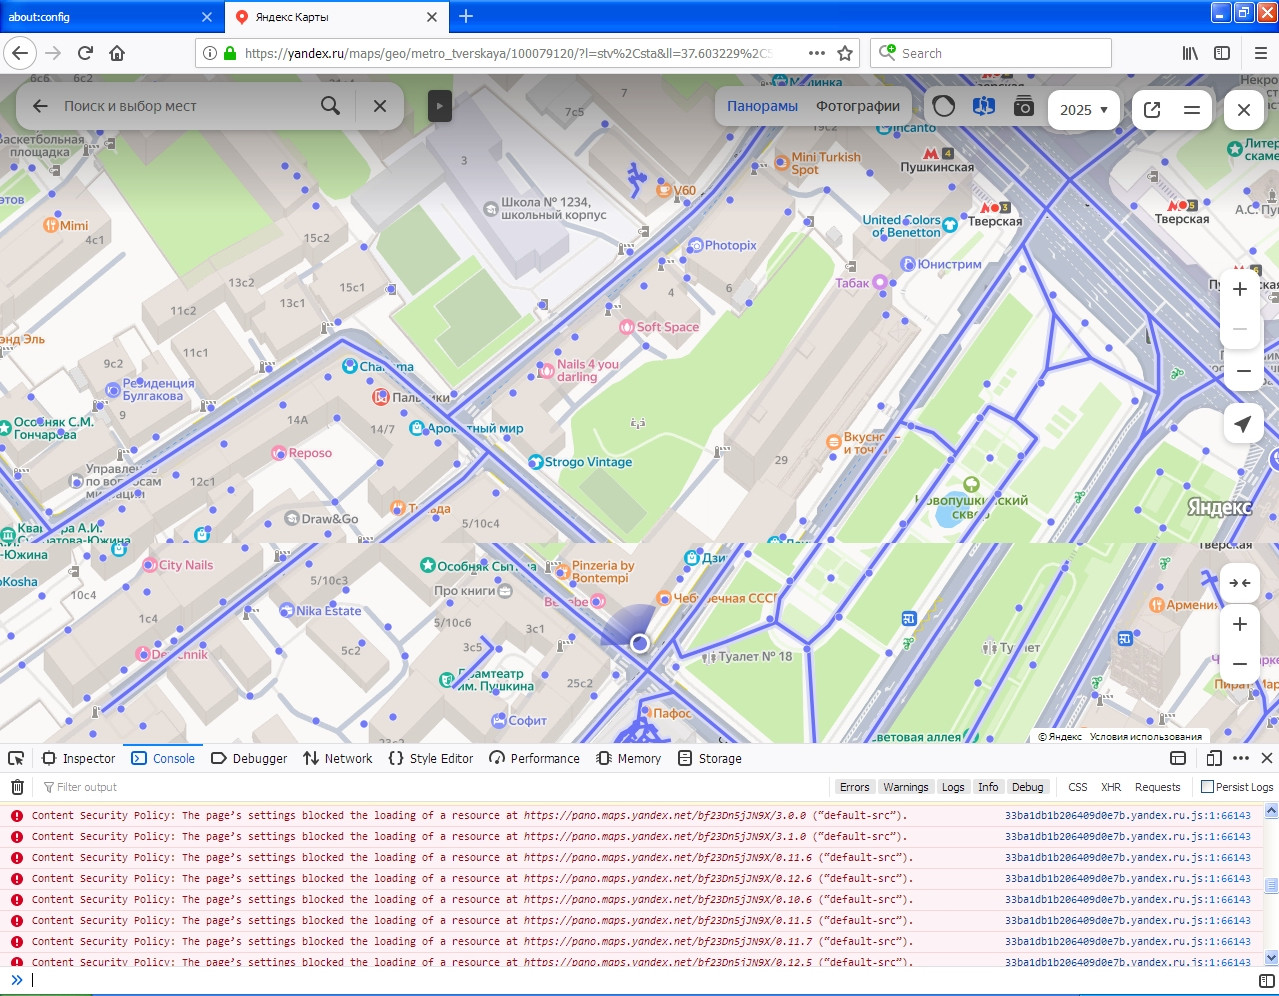Go to the browser Home page
1279x996 pixels.
117,53
